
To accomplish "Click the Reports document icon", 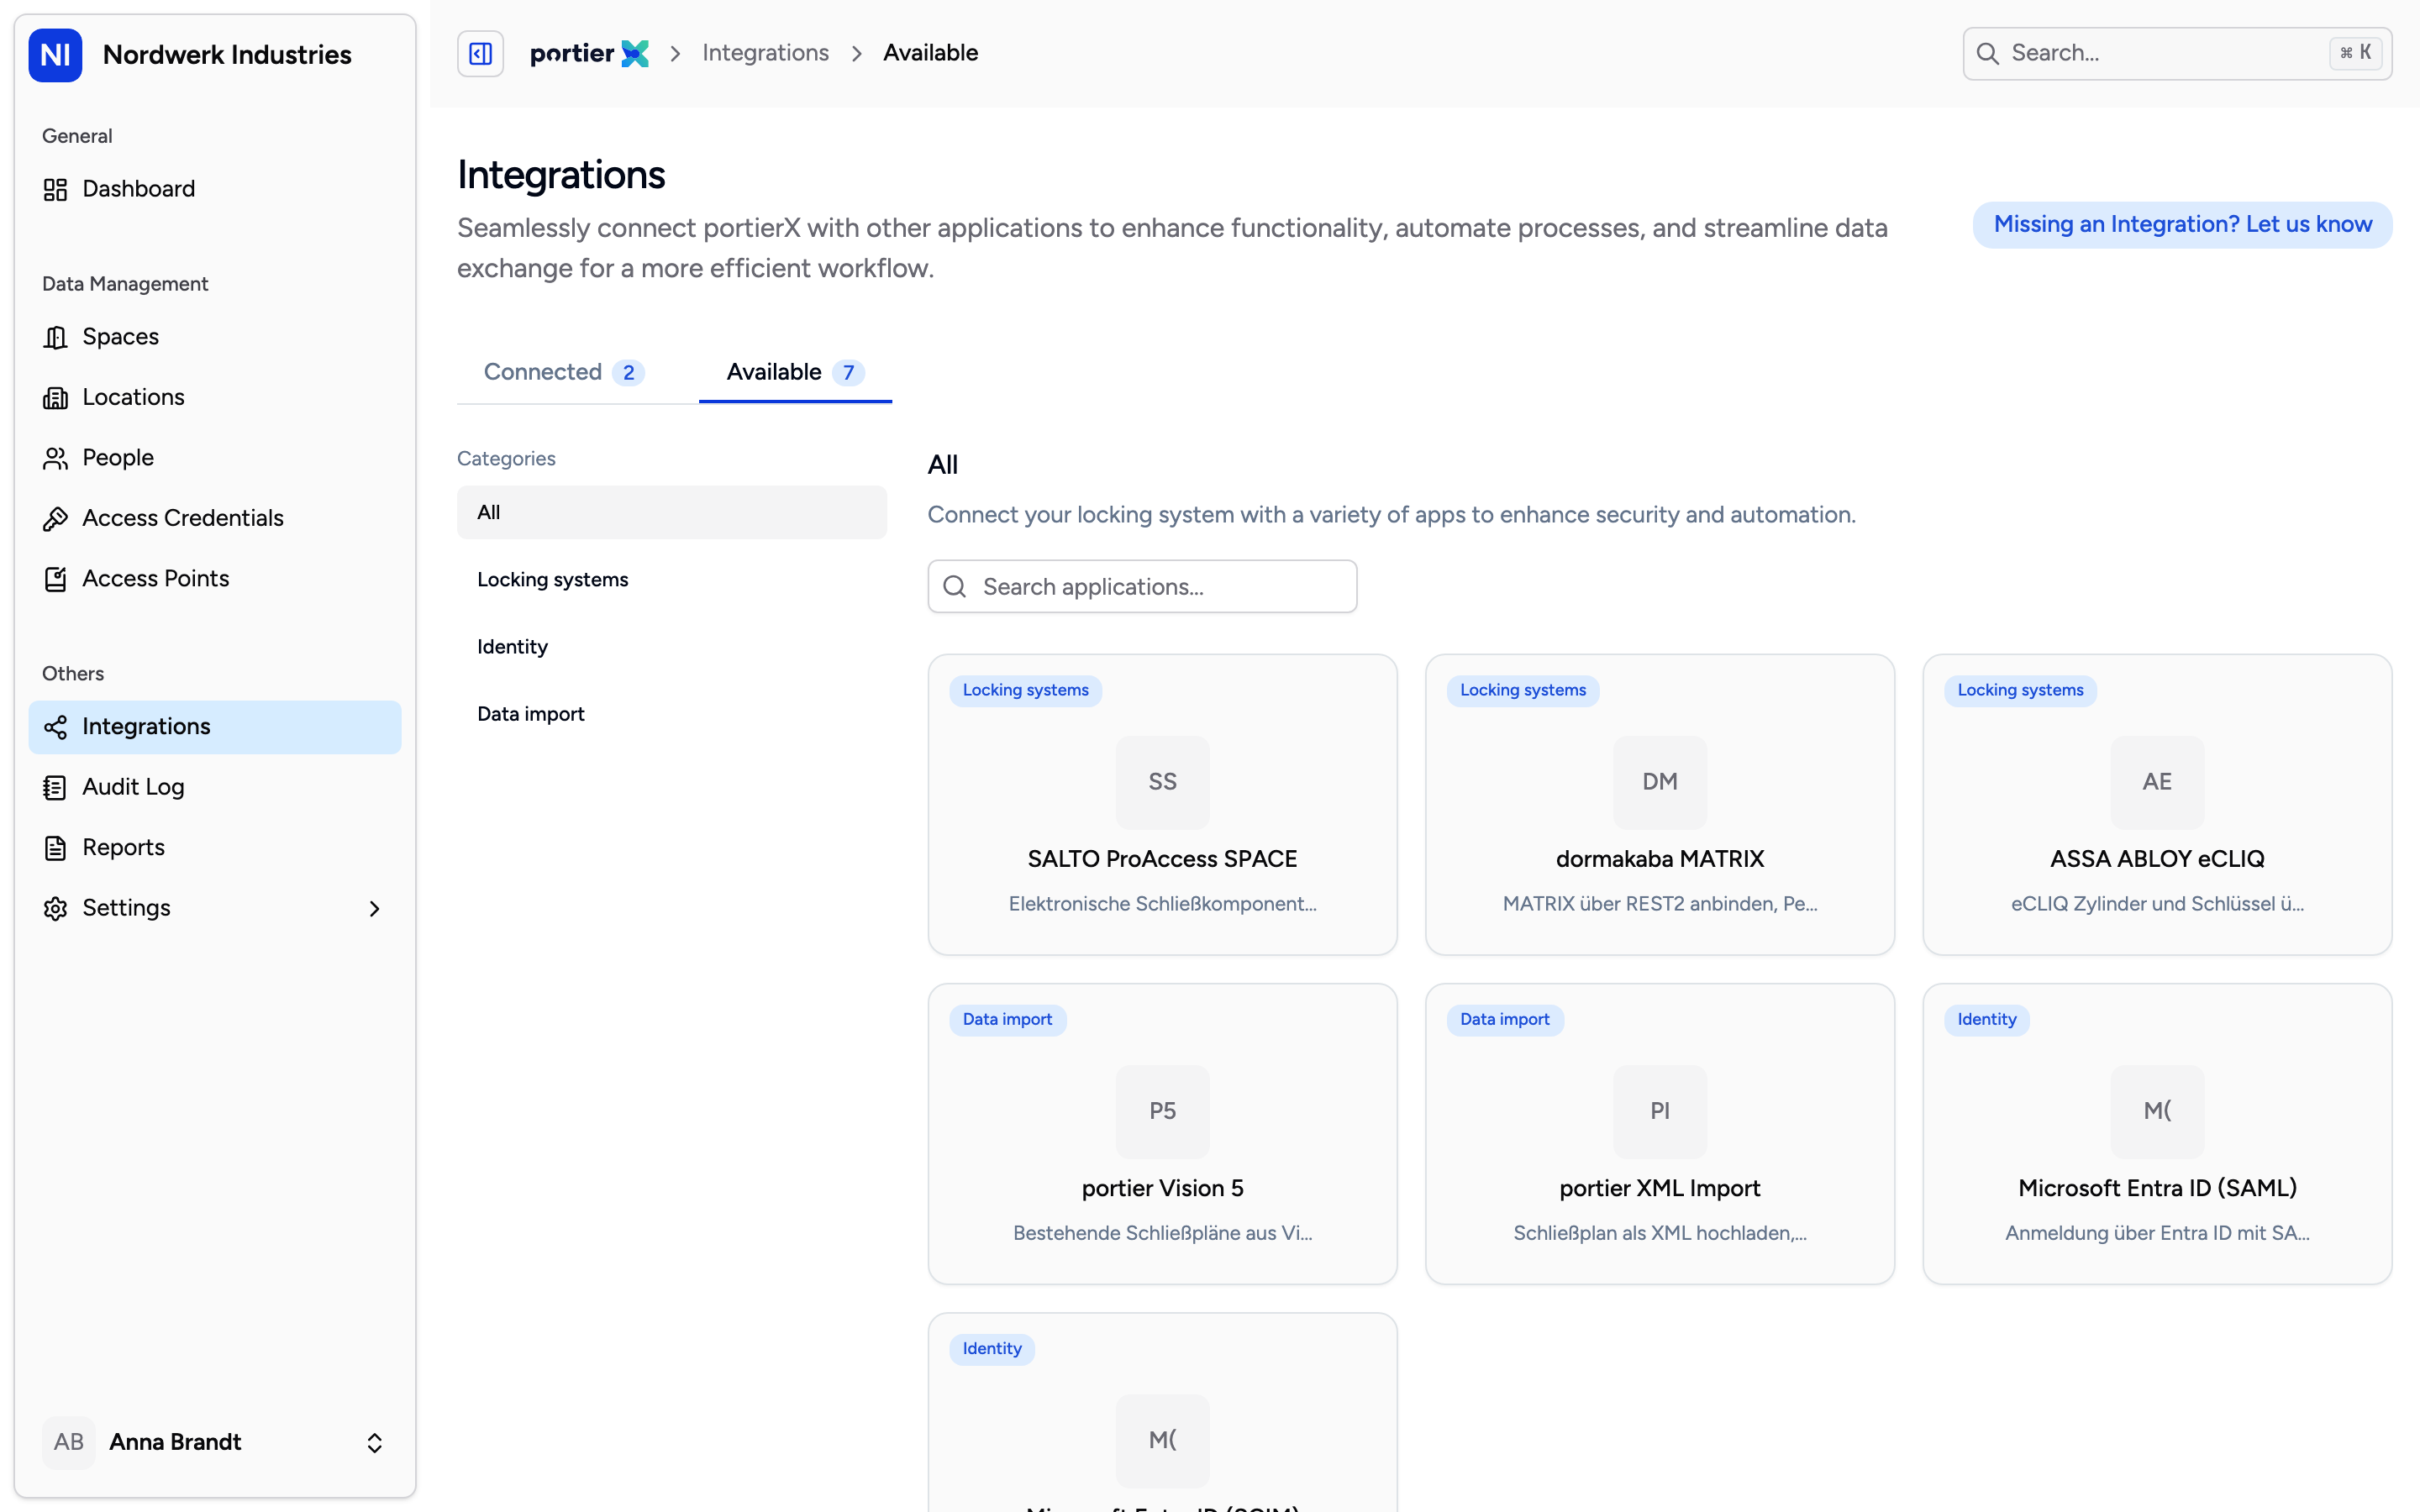I will coord(55,848).
